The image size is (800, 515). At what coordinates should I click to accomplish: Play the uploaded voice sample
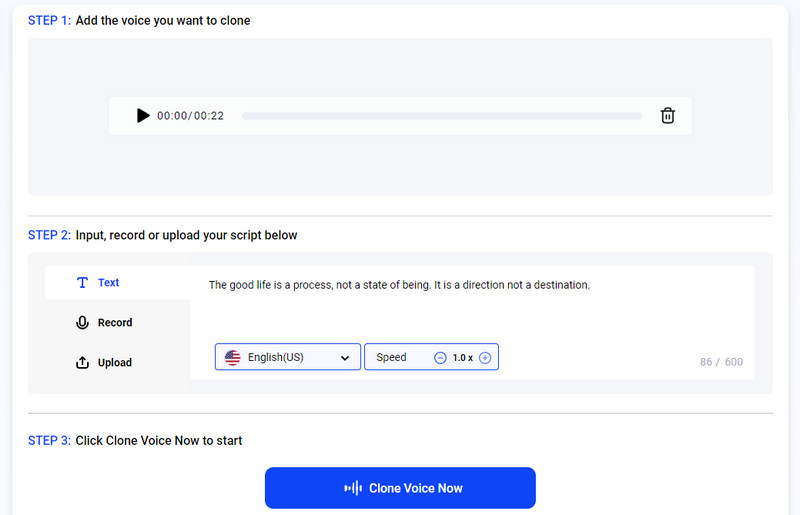coord(143,116)
